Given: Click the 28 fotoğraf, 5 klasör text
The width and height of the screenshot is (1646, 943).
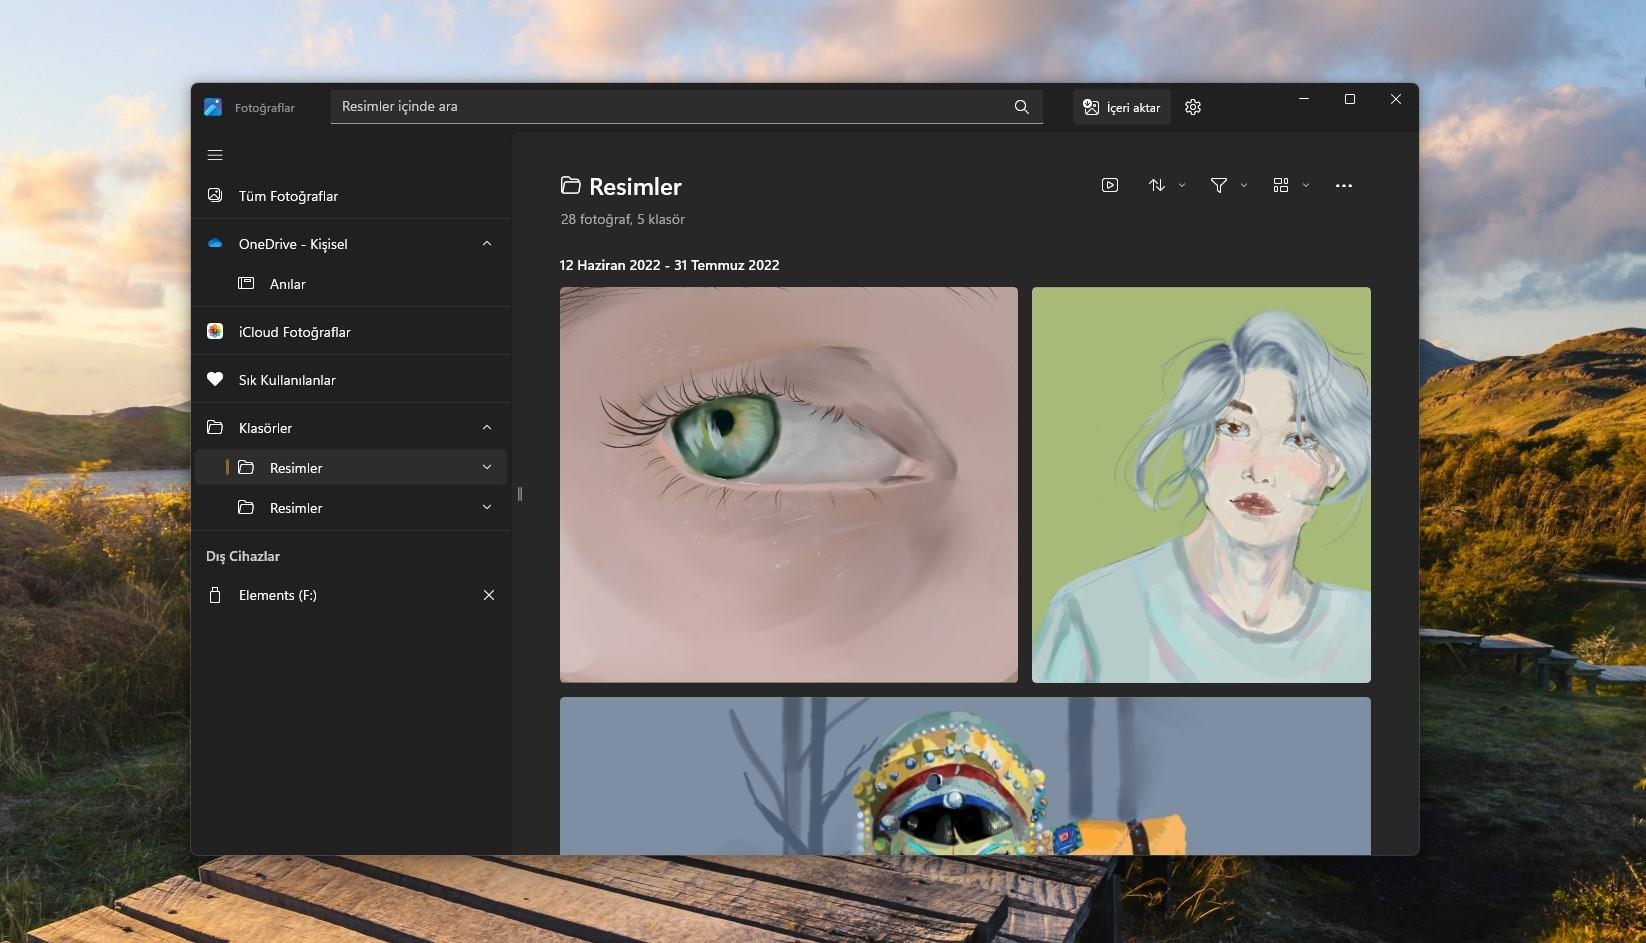Looking at the screenshot, I should point(622,219).
